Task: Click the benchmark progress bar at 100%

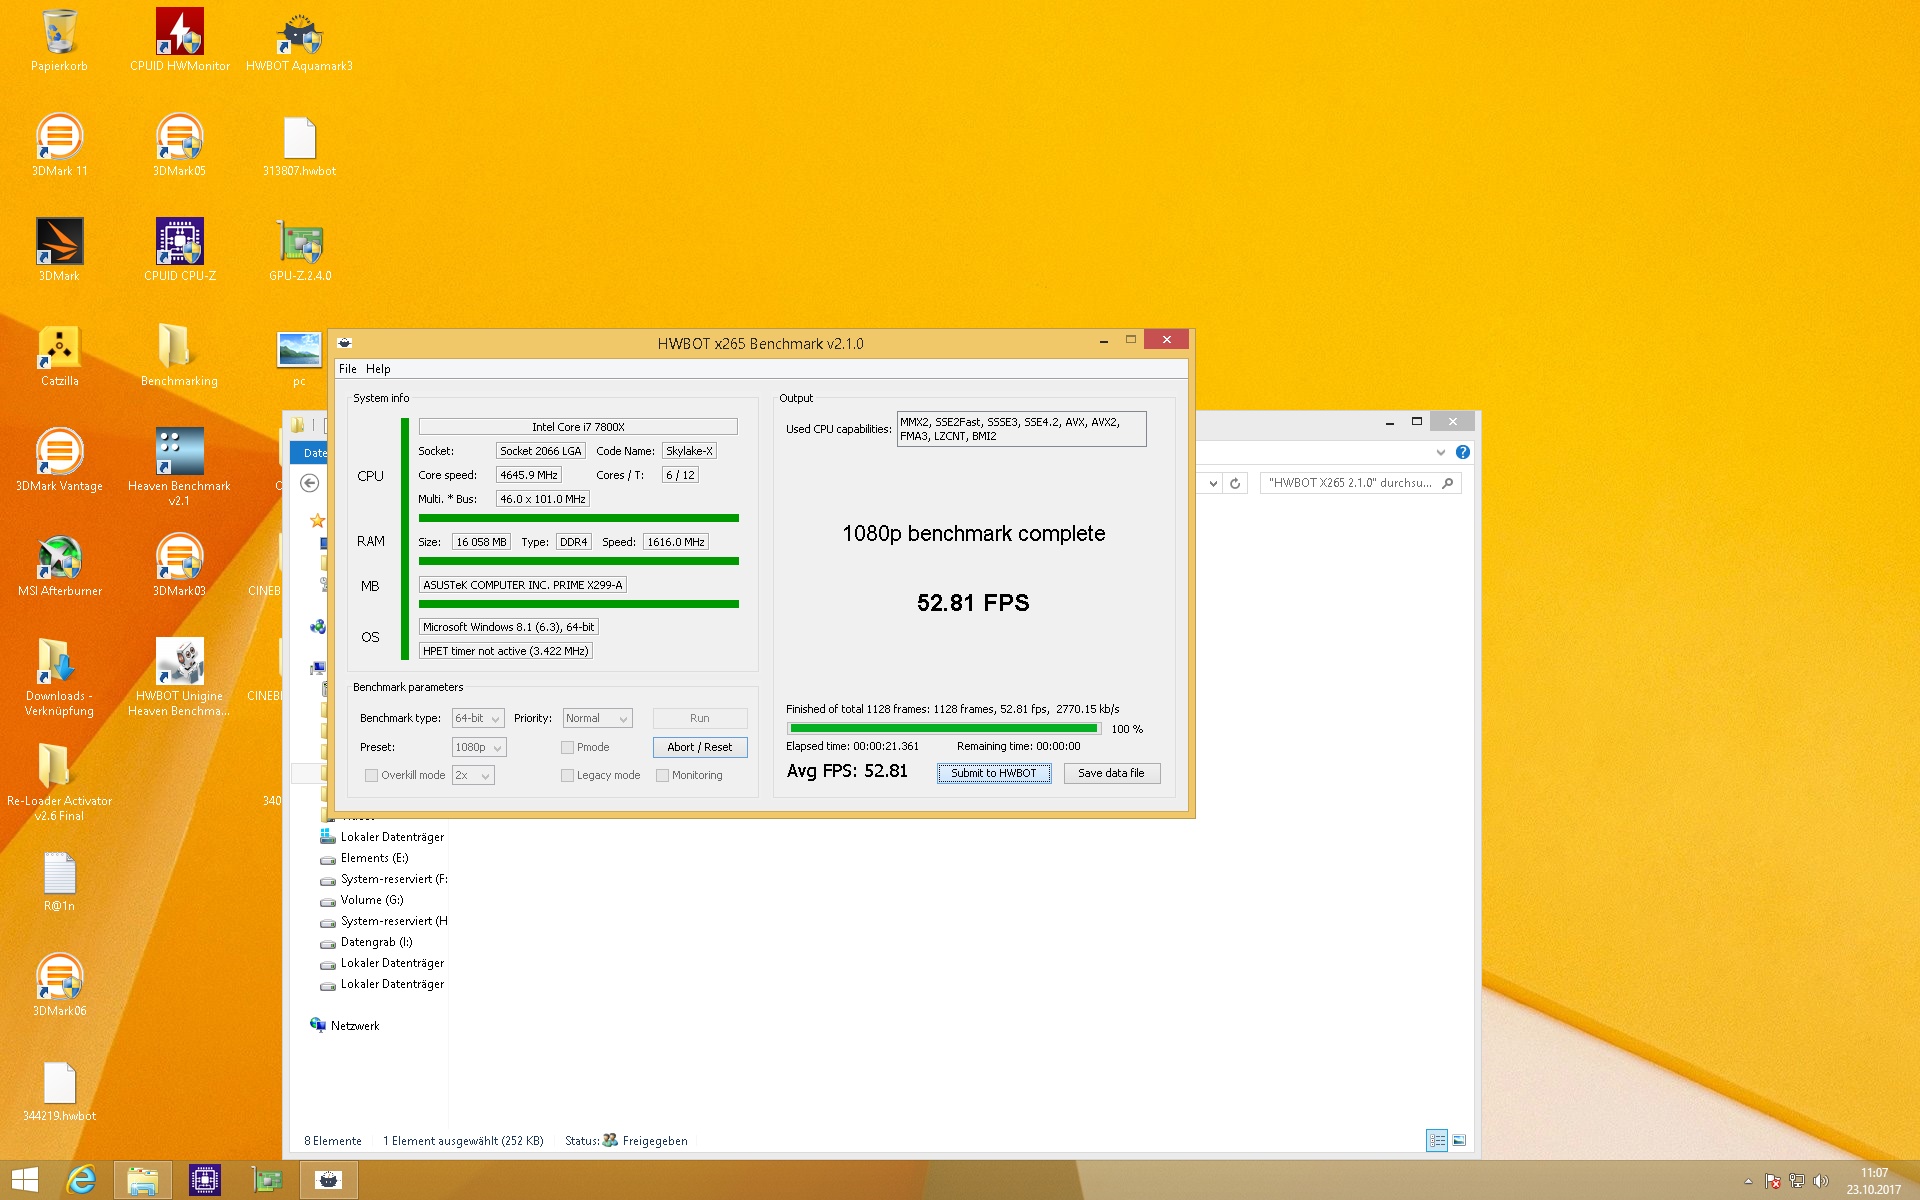Action: tap(944, 729)
